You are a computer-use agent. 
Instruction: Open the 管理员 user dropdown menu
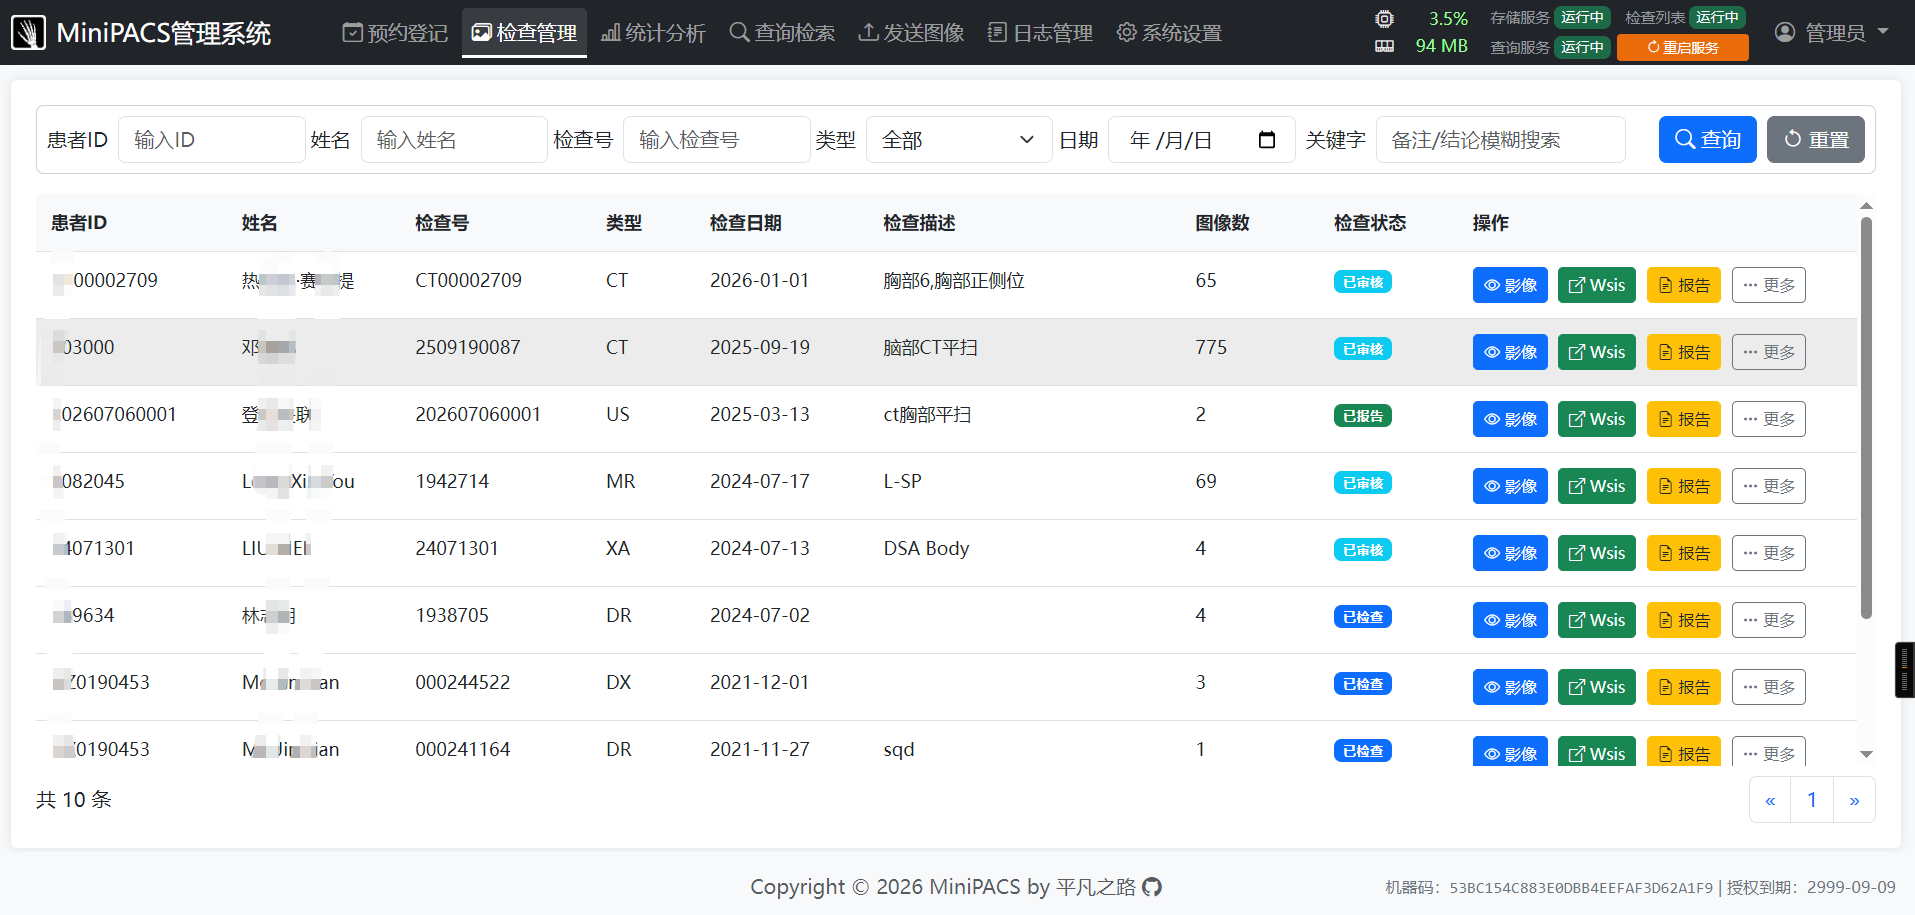click(1832, 33)
